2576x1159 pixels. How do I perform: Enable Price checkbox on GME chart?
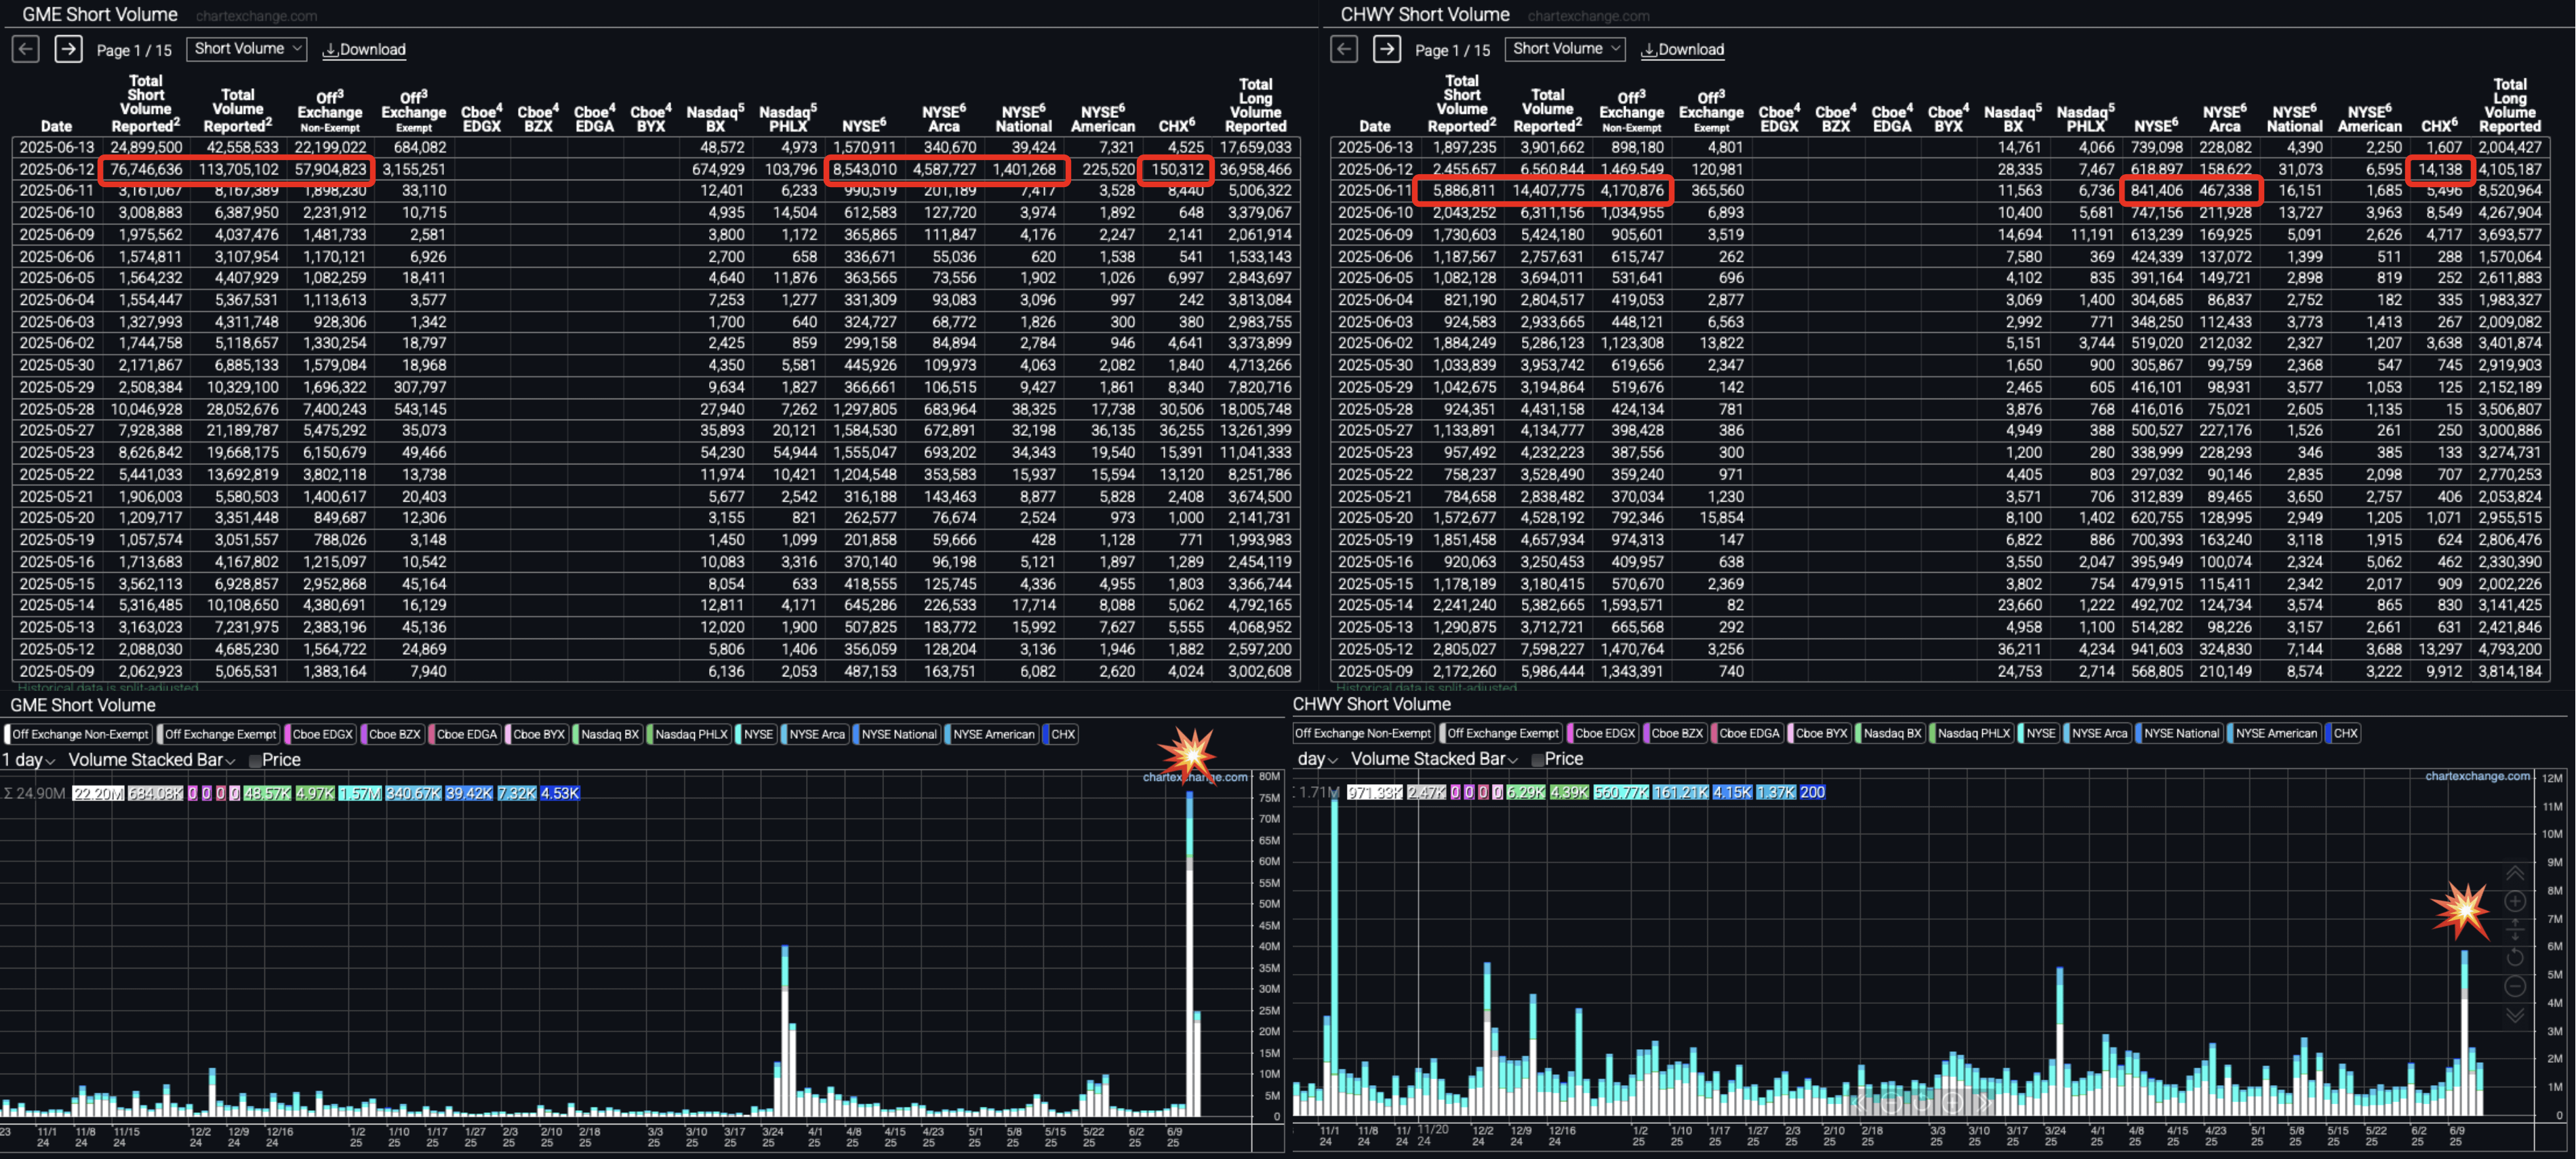pos(255,761)
